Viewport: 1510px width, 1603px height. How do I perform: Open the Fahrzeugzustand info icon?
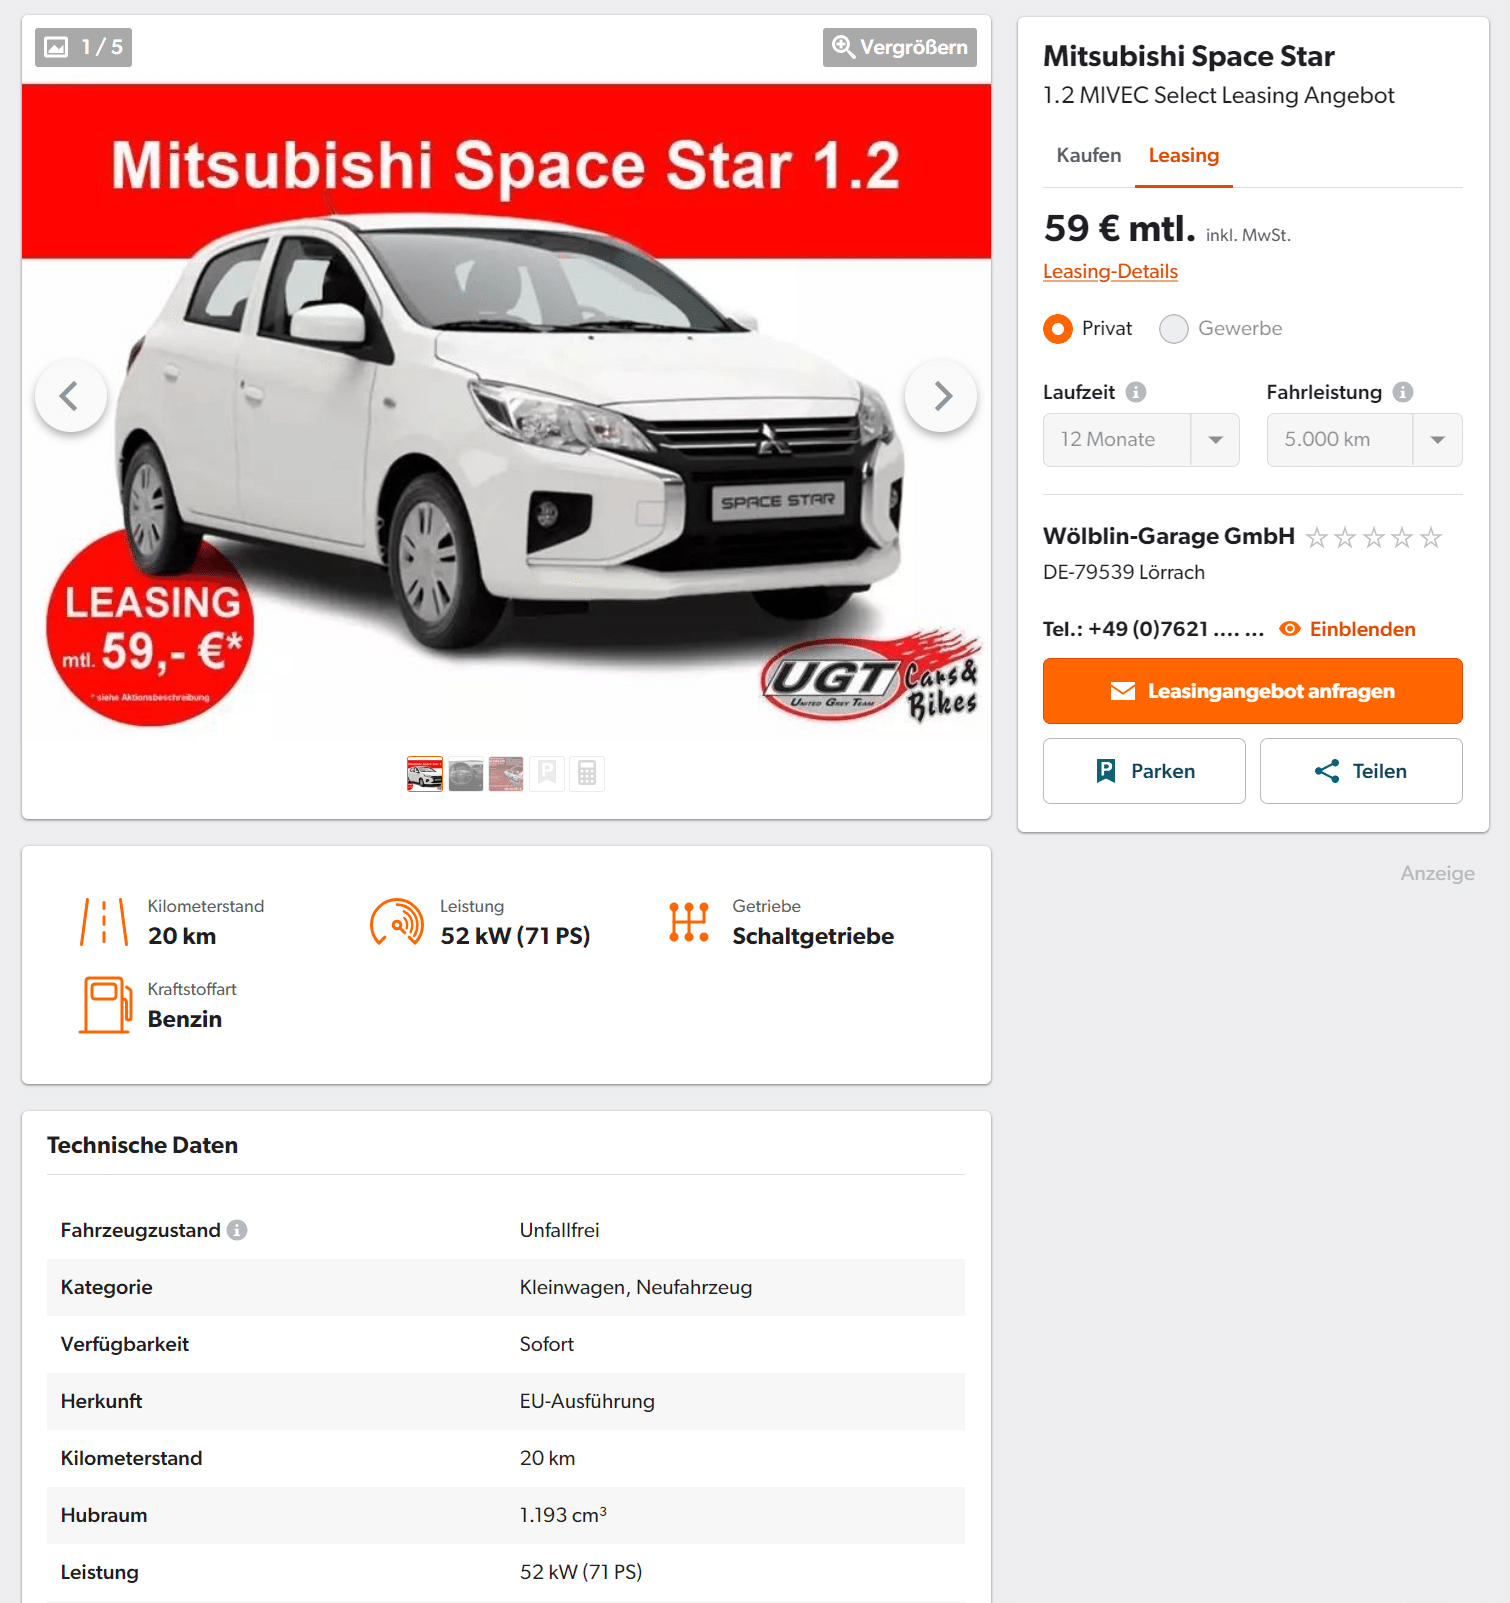237,1230
